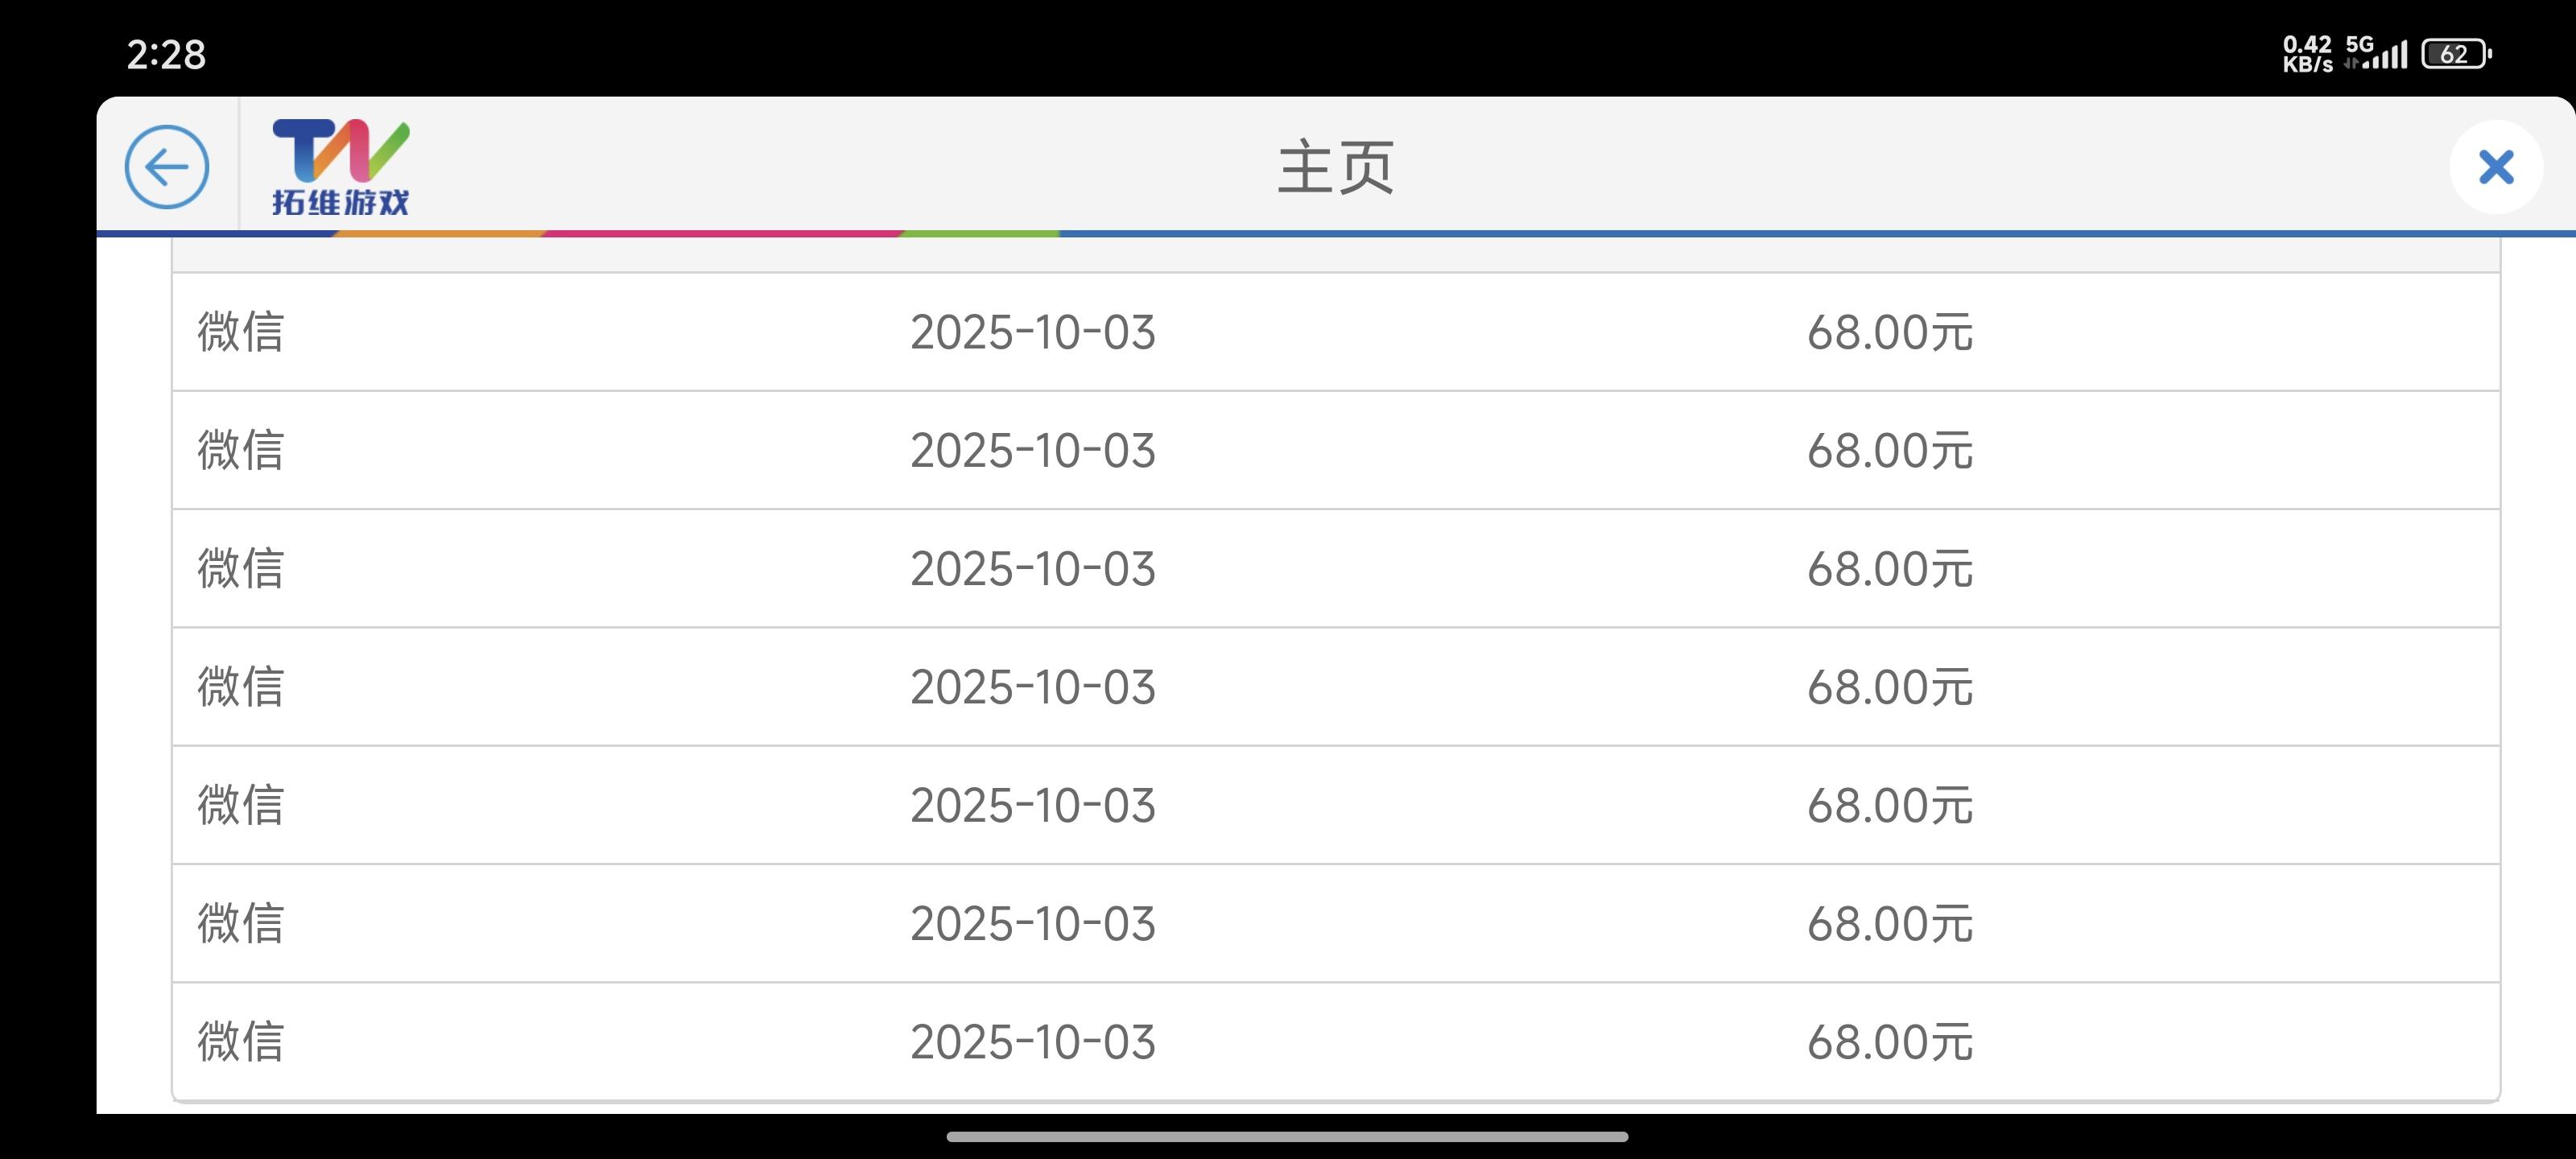Click 68.00元 in the third payment row

pyautogui.click(x=1889, y=569)
